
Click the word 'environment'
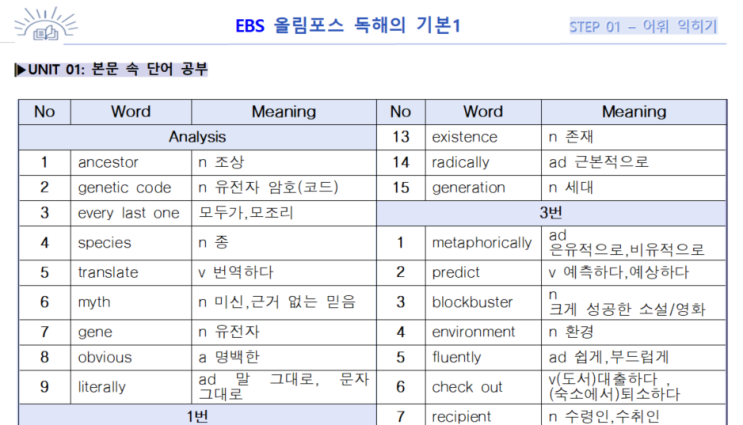[473, 332]
